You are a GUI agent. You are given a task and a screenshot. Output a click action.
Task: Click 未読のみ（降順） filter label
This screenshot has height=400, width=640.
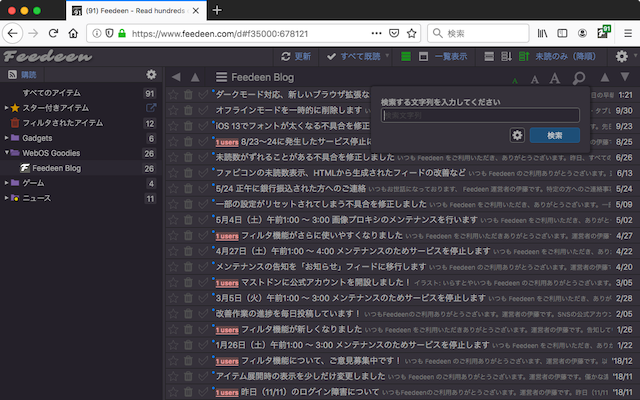[x=565, y=56]
